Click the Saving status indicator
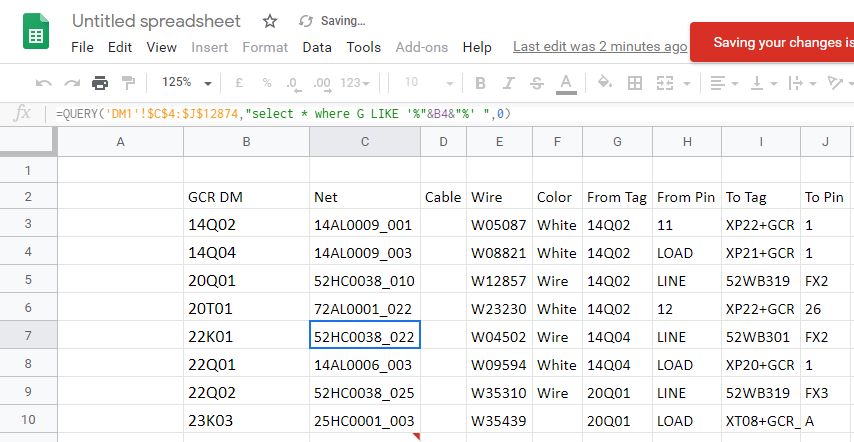This screenshot has height=442, width=854. coord(332,21)
